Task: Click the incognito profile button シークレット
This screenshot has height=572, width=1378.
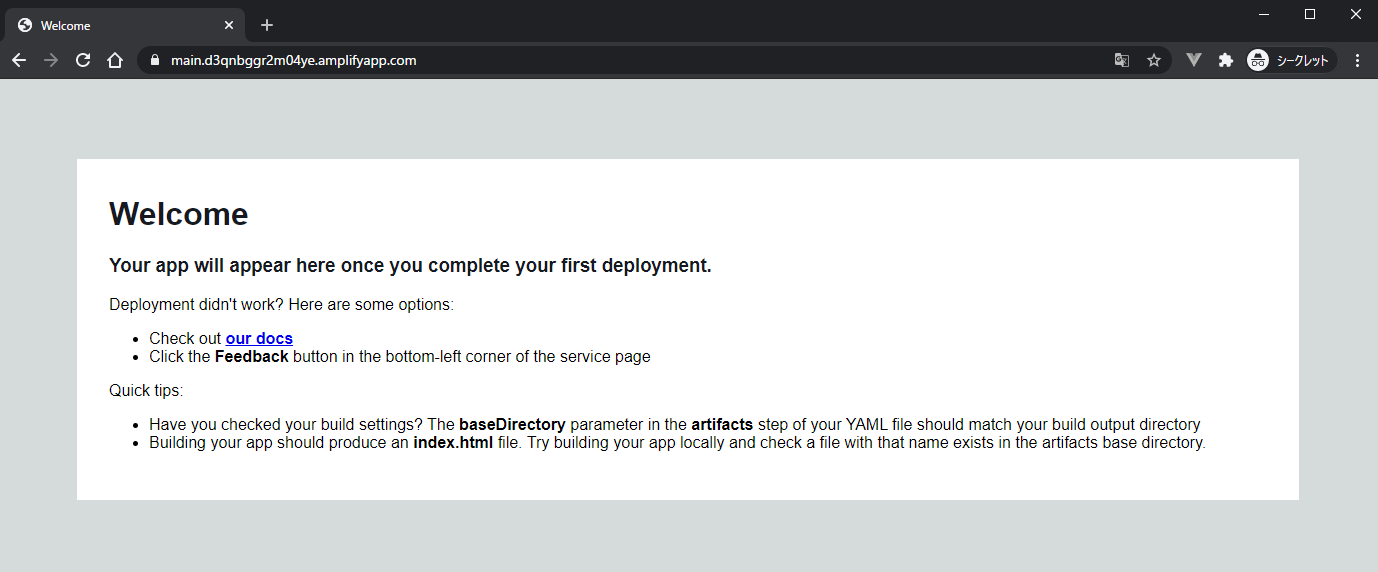Action: (1291, 60)
